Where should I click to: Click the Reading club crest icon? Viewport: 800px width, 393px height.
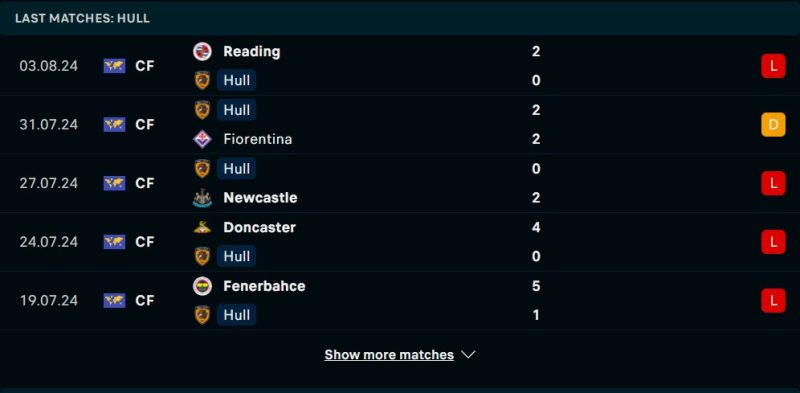click(202, 52)
